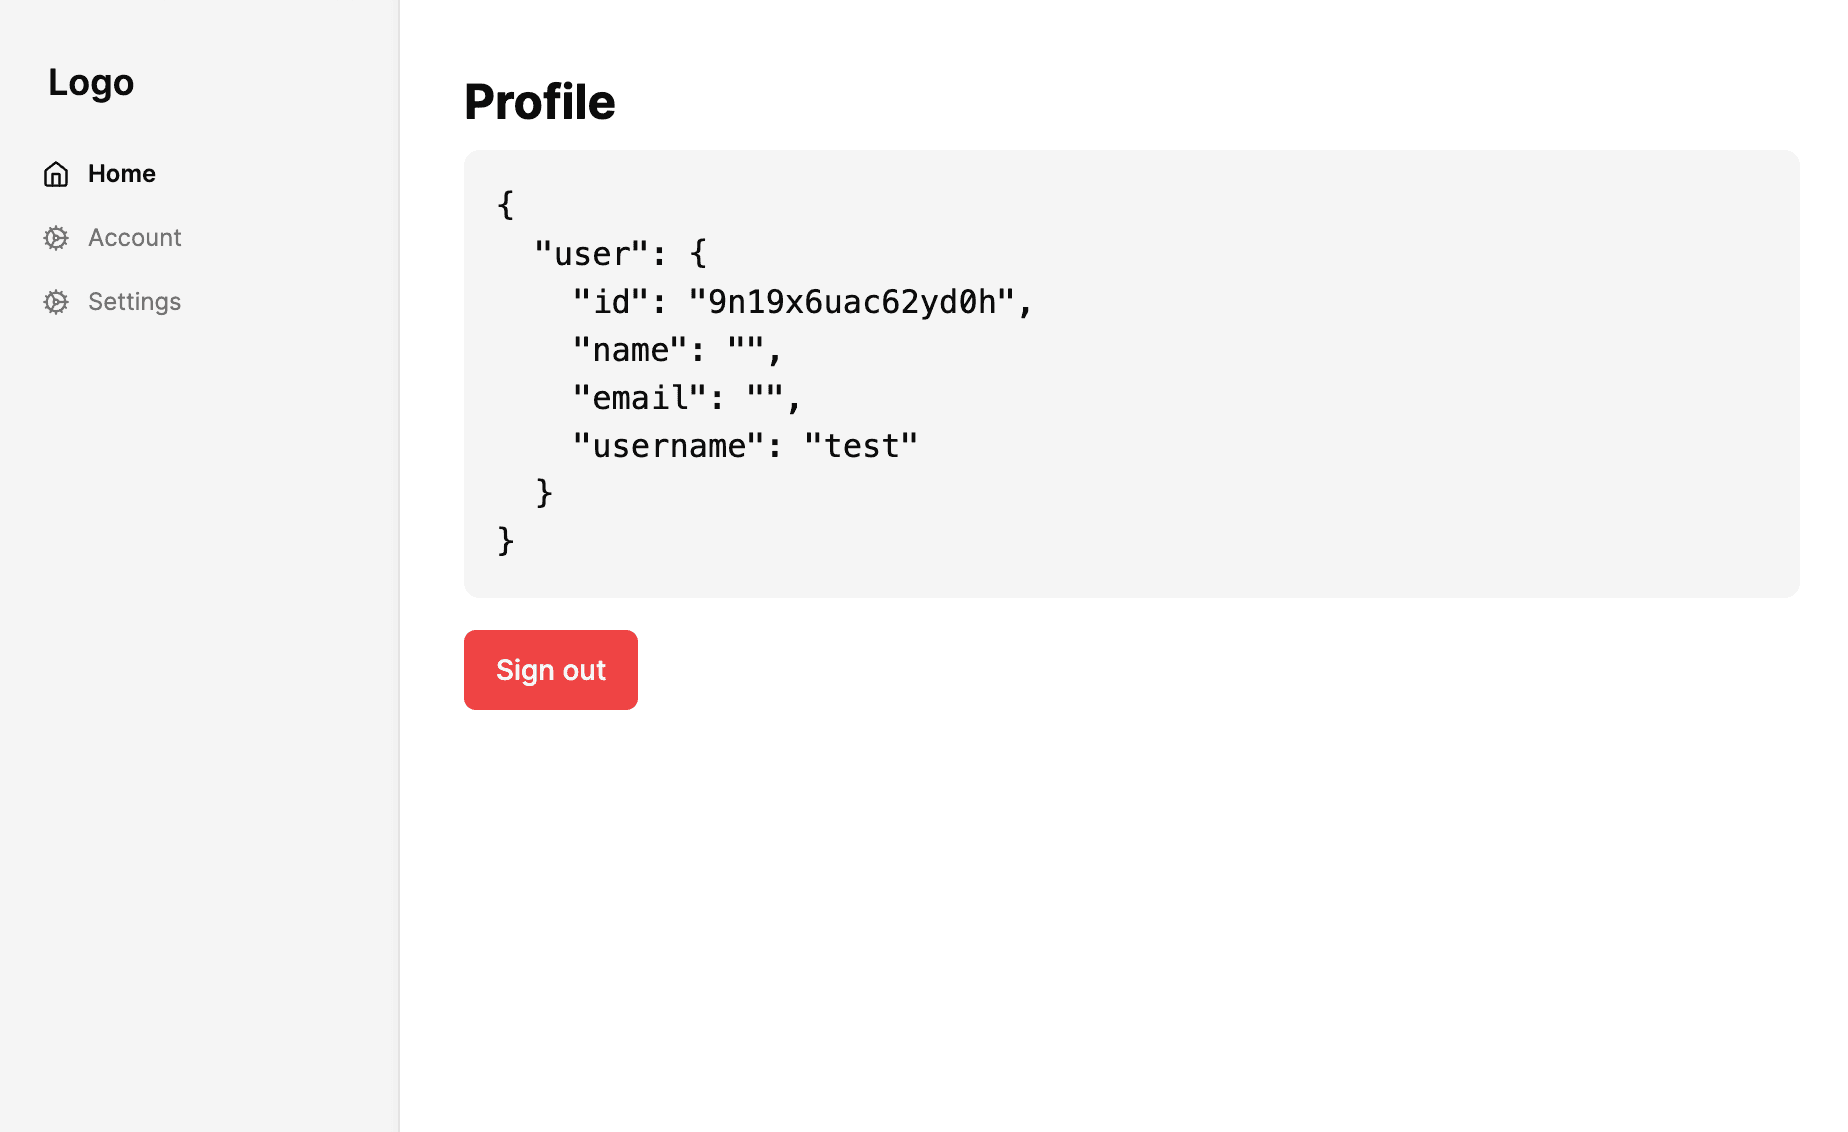
Task: Click the username value "test"
Action: click(x=861, y=446)
